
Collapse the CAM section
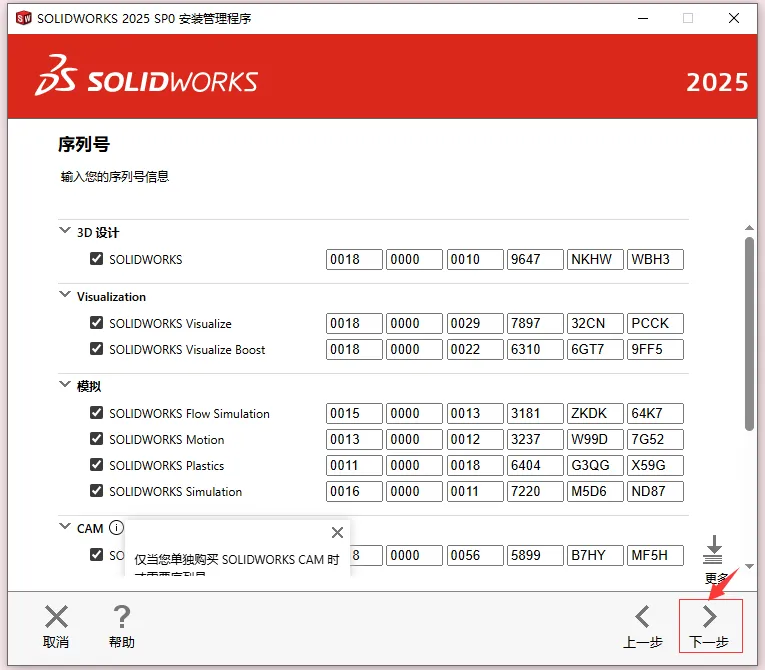(64, 527)
